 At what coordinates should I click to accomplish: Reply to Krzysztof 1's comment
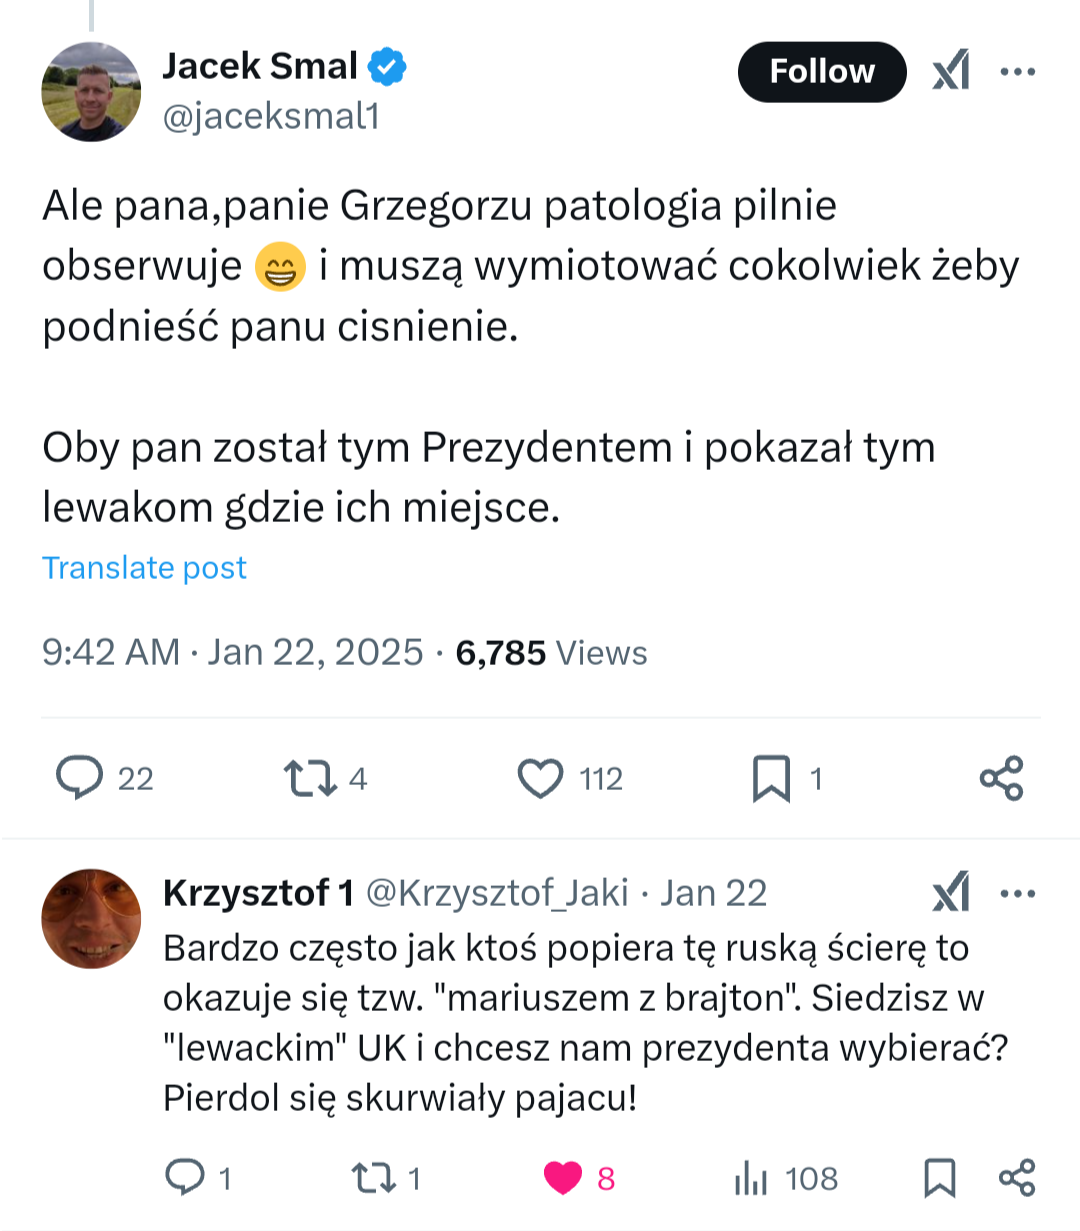(185, 1177)
